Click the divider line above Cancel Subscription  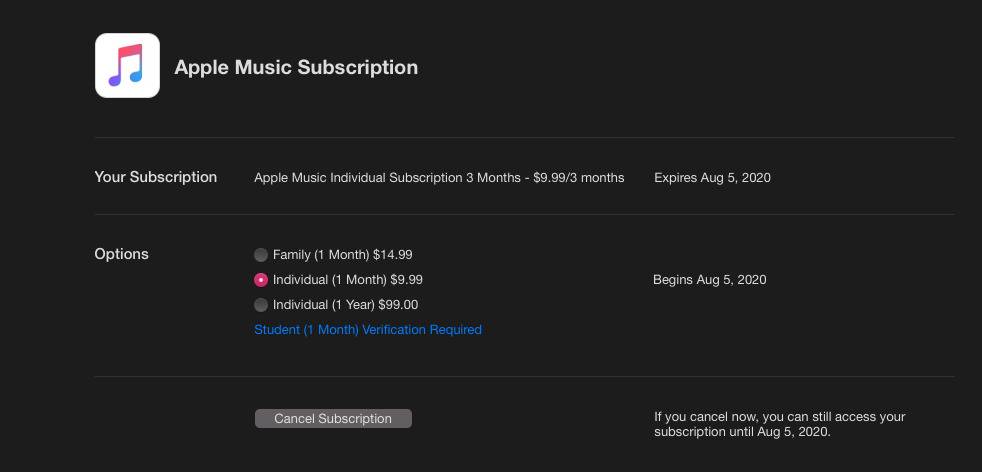click(524, 377)
